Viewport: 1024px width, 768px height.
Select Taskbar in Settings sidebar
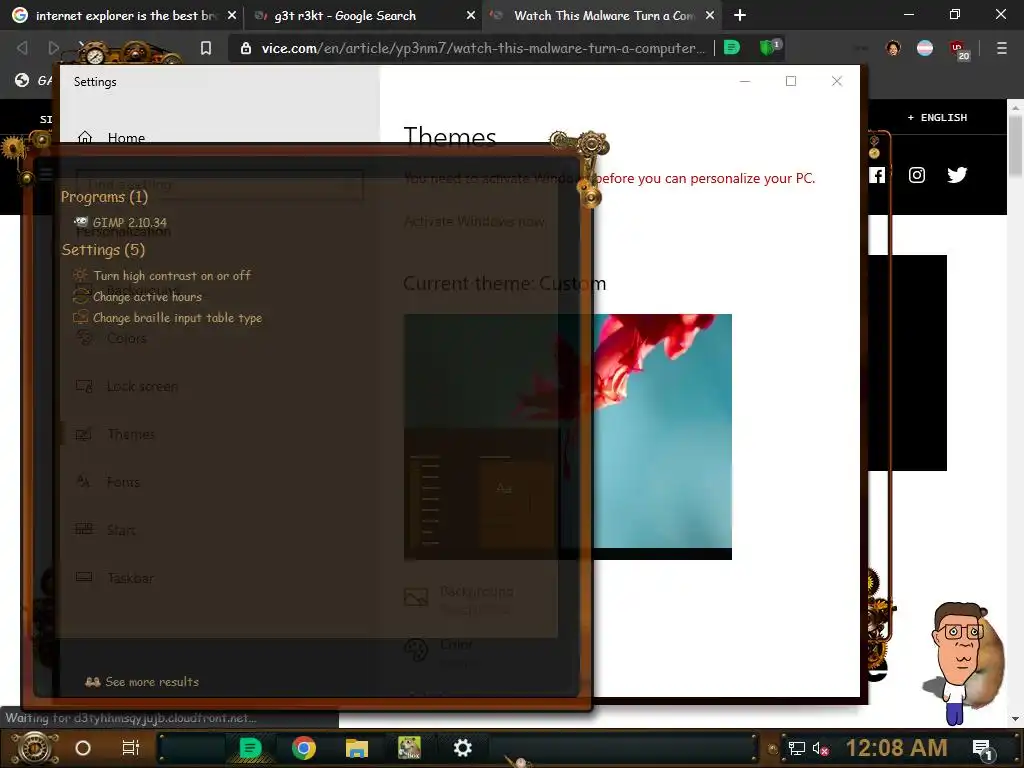click(x=114, y=578)
